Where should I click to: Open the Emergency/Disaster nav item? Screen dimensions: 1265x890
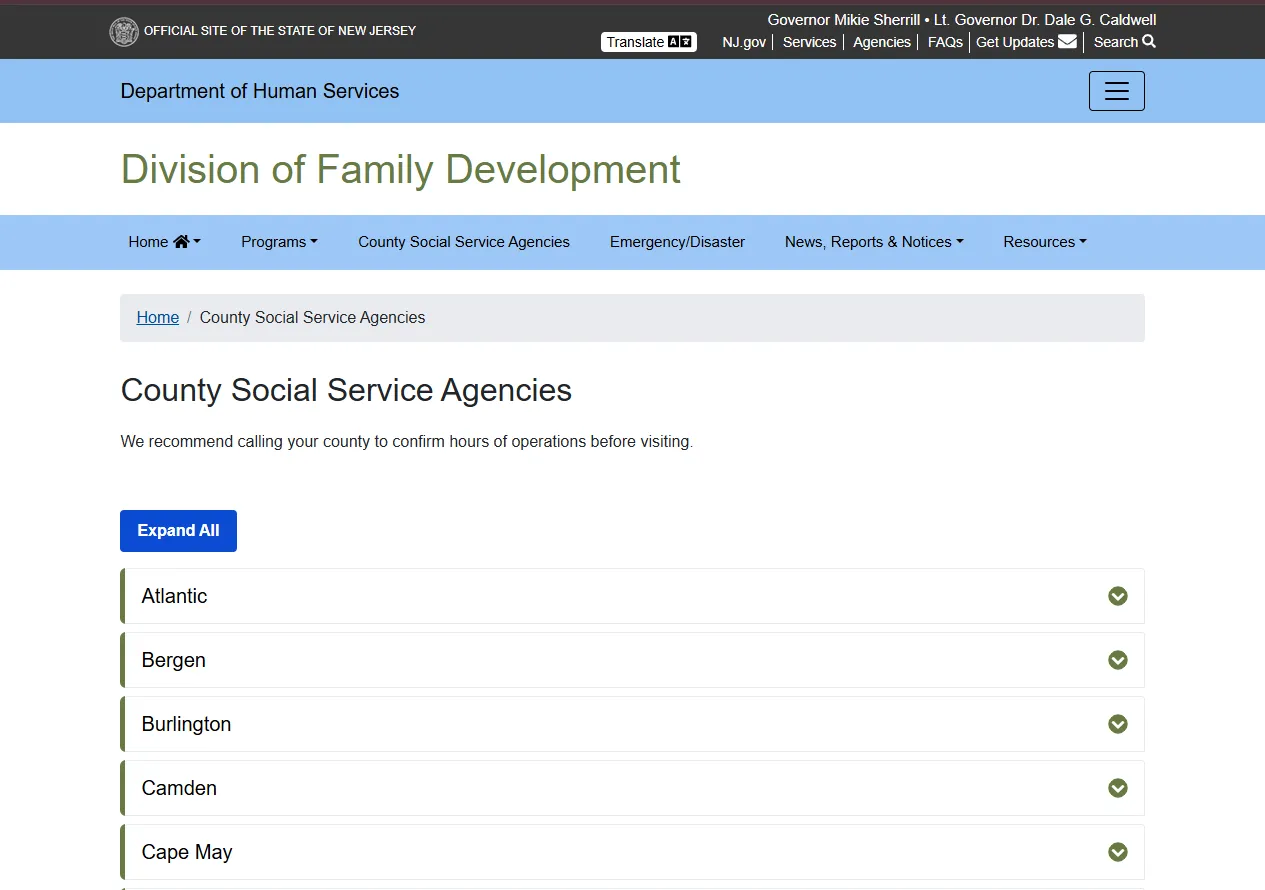(677, 242)
